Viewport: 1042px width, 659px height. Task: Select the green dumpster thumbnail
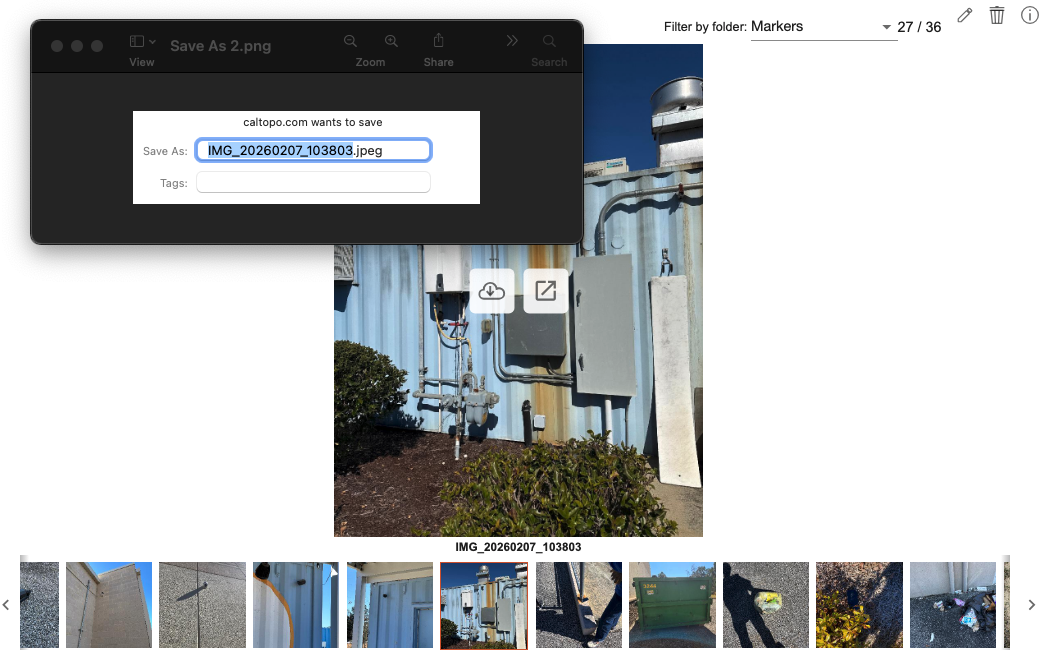[672, 605]
